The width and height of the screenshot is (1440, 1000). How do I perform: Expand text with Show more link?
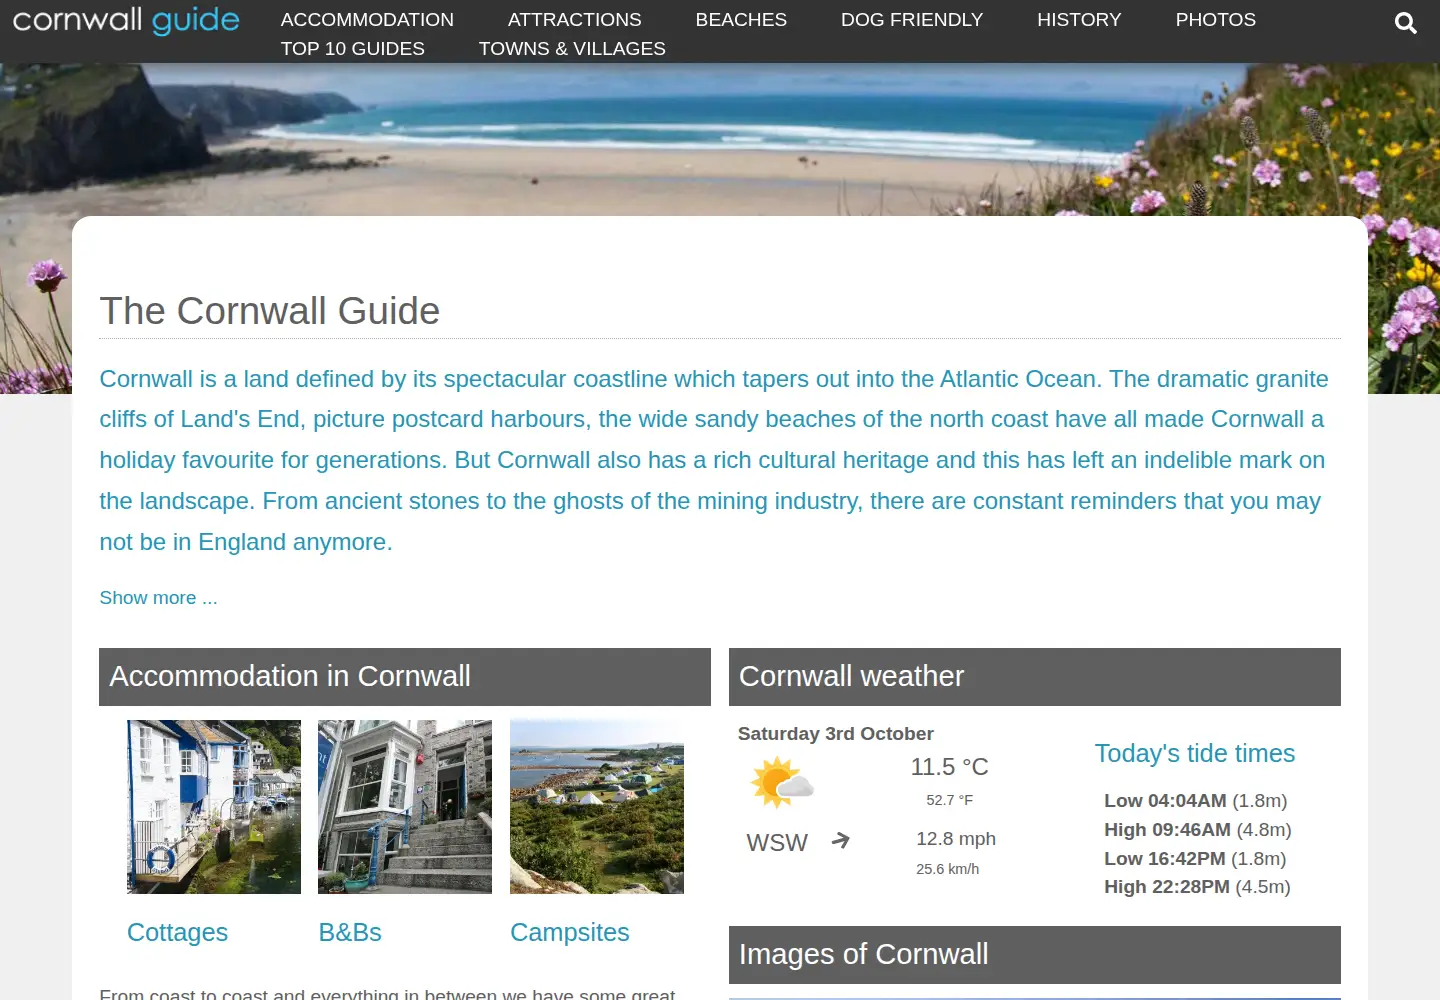(x=158, y=598)
